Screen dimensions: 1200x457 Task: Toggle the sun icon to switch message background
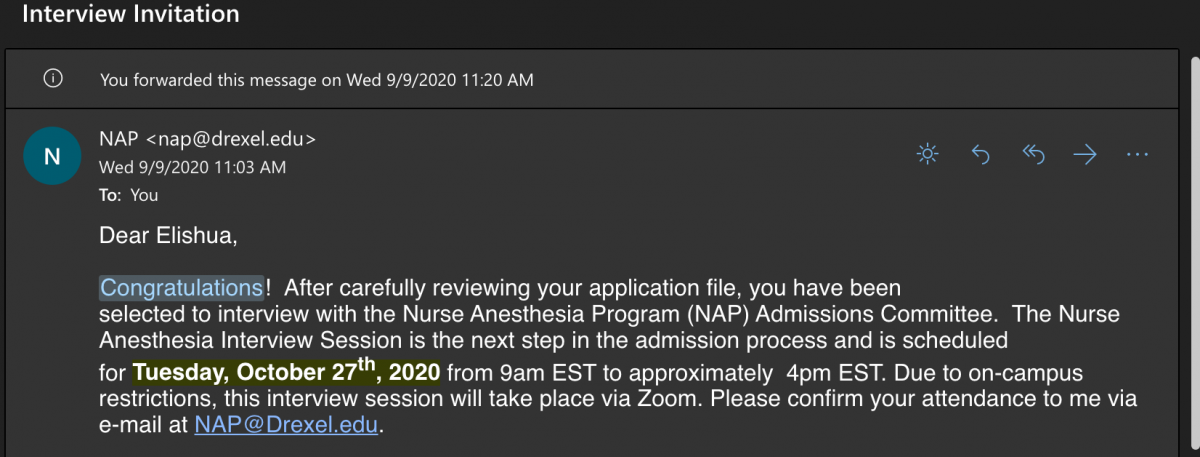928,154
